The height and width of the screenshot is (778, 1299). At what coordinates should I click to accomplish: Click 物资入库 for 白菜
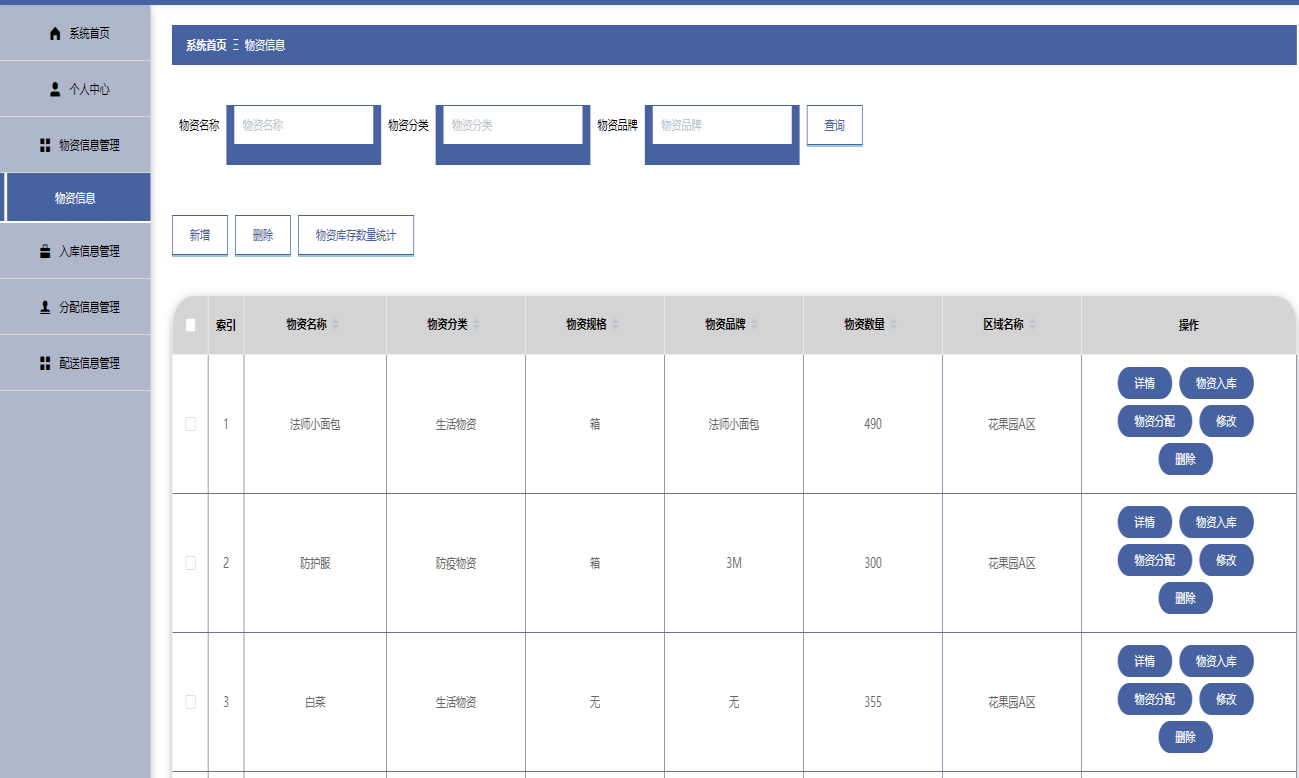1216,661
